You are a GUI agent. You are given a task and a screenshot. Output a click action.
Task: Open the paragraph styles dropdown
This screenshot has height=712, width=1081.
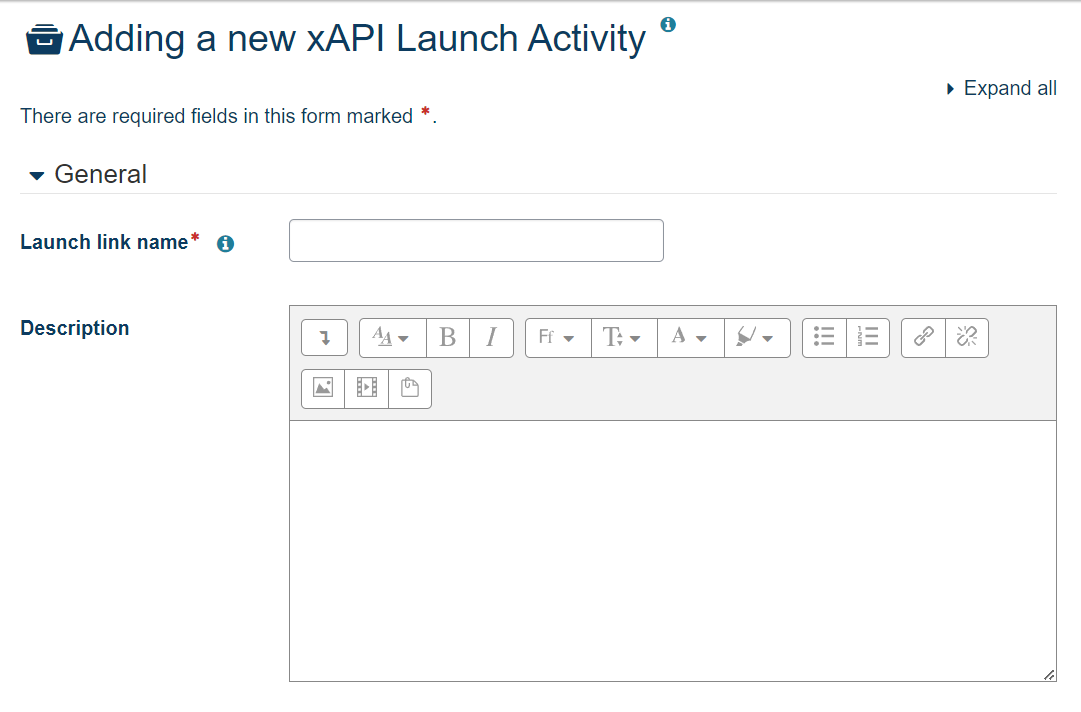(x=391, y=337)
